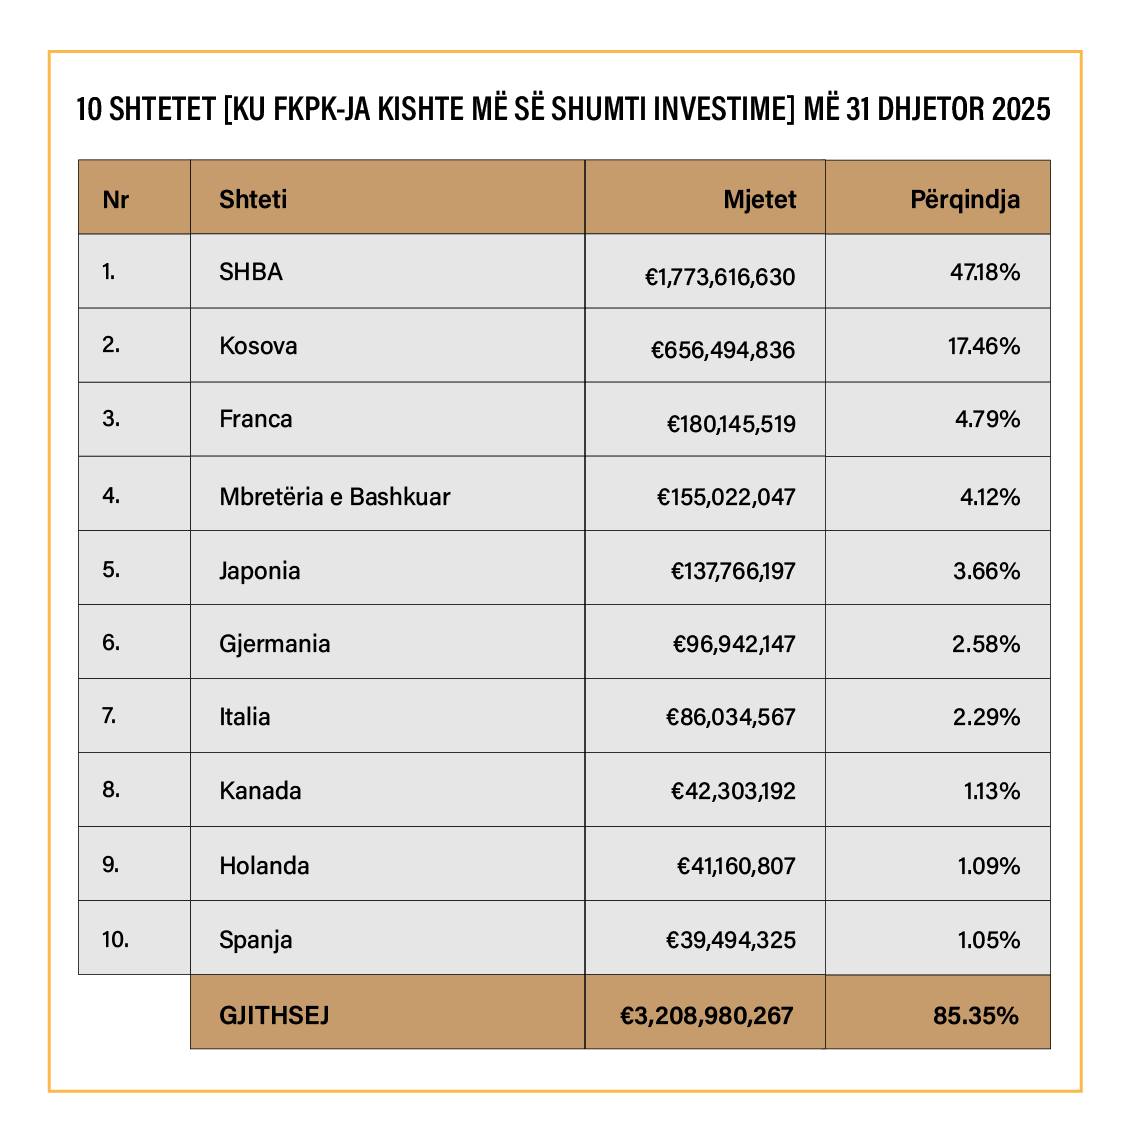This screenshot has width=1136, height=1143.
Task: Select the Spanja country cell
Action: click(256, 940)
